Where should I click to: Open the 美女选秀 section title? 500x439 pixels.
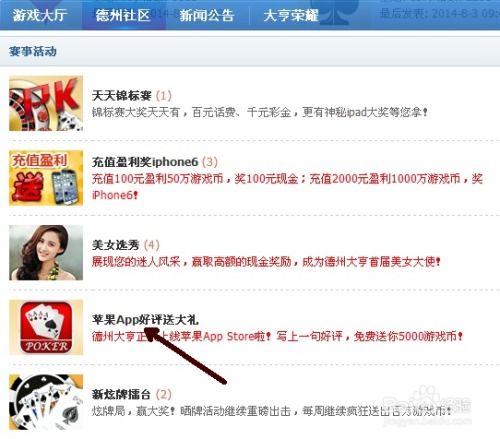pyautogui.click(x=116, y=245)
